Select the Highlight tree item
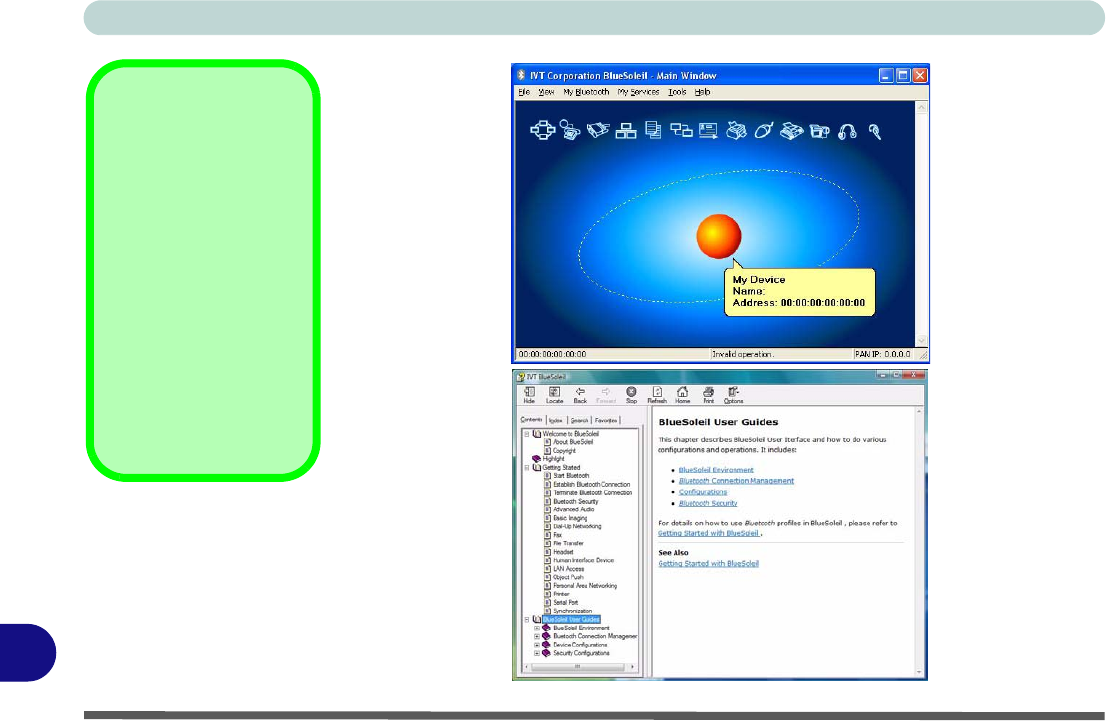Viewport: 1106px width, 721px height. [553, 459]
